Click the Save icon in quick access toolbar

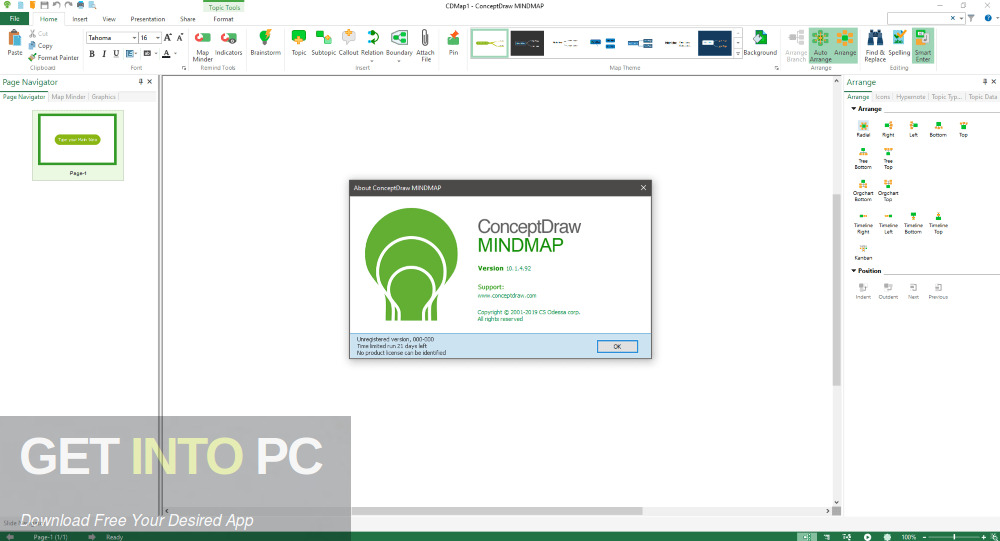44,5
